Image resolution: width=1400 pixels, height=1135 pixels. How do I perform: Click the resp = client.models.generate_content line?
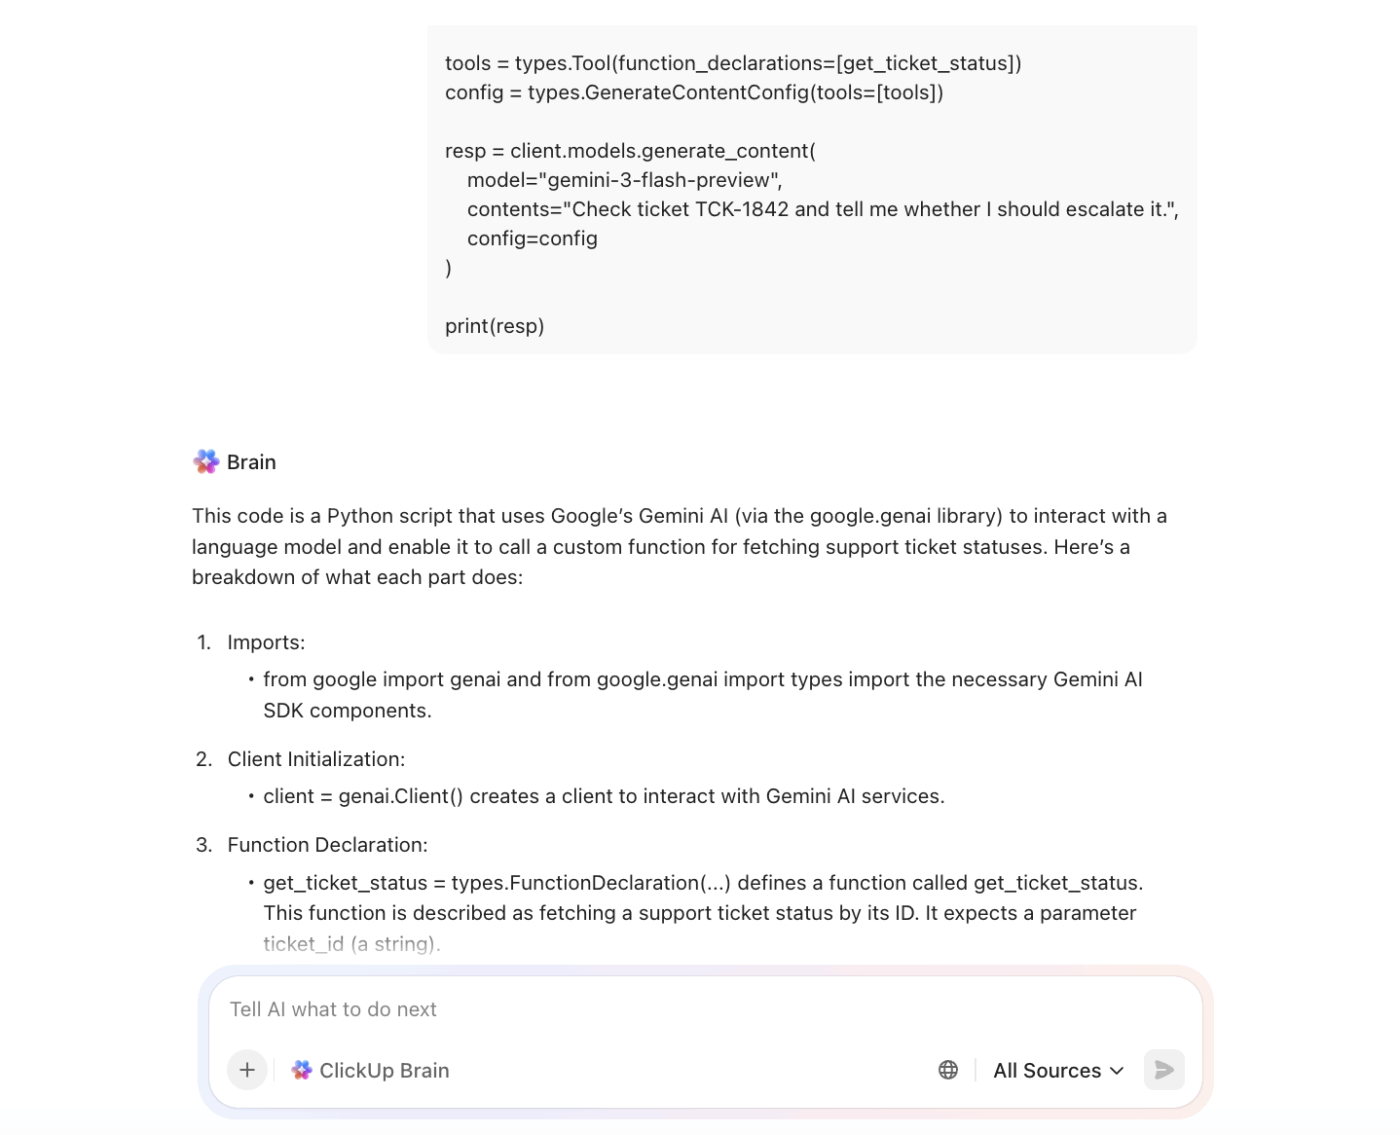point(630,151)
